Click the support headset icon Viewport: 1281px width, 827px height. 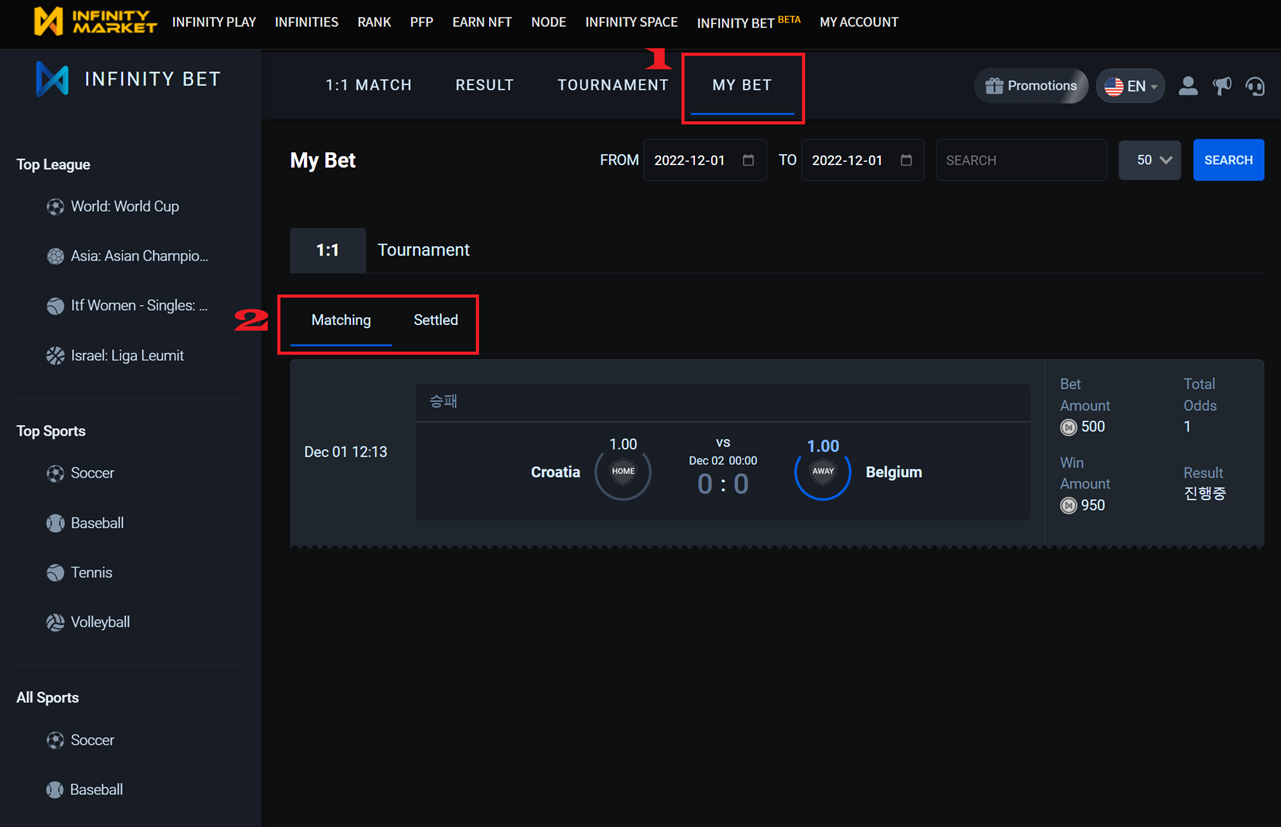point(1255,86)
